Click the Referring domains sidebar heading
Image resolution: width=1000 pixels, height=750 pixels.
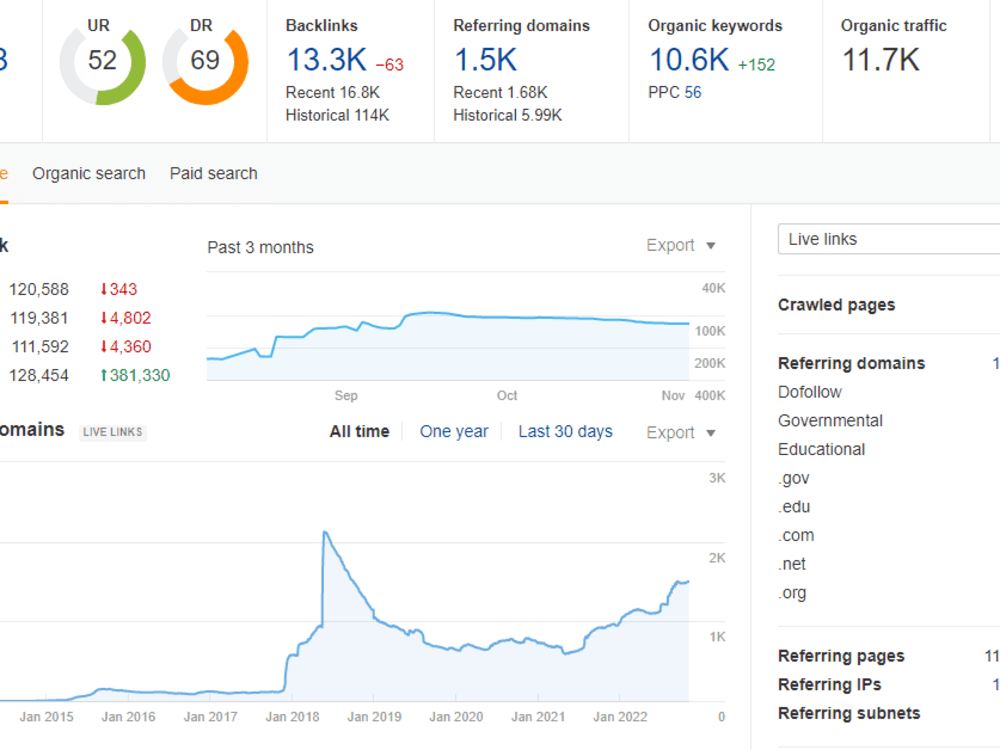(851, 364)
